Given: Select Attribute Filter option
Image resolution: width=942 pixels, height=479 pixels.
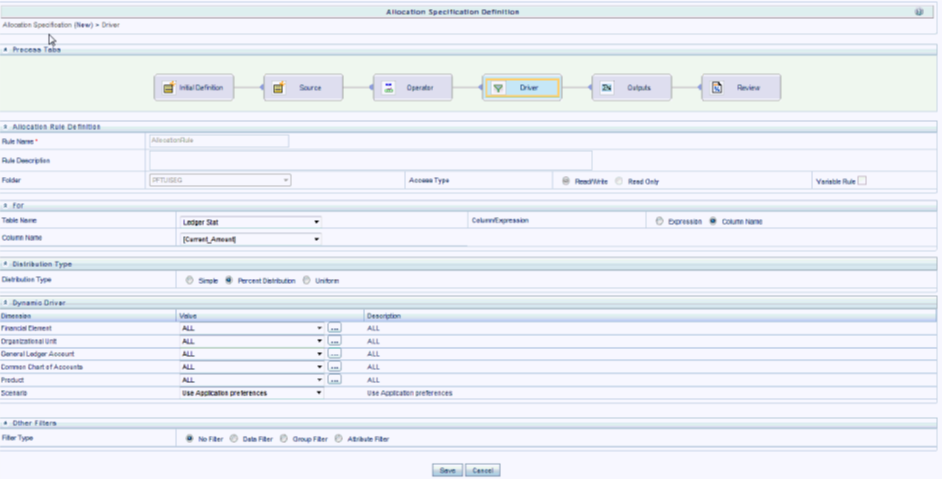Looking at the screenshot, I should tap(339, 439).
